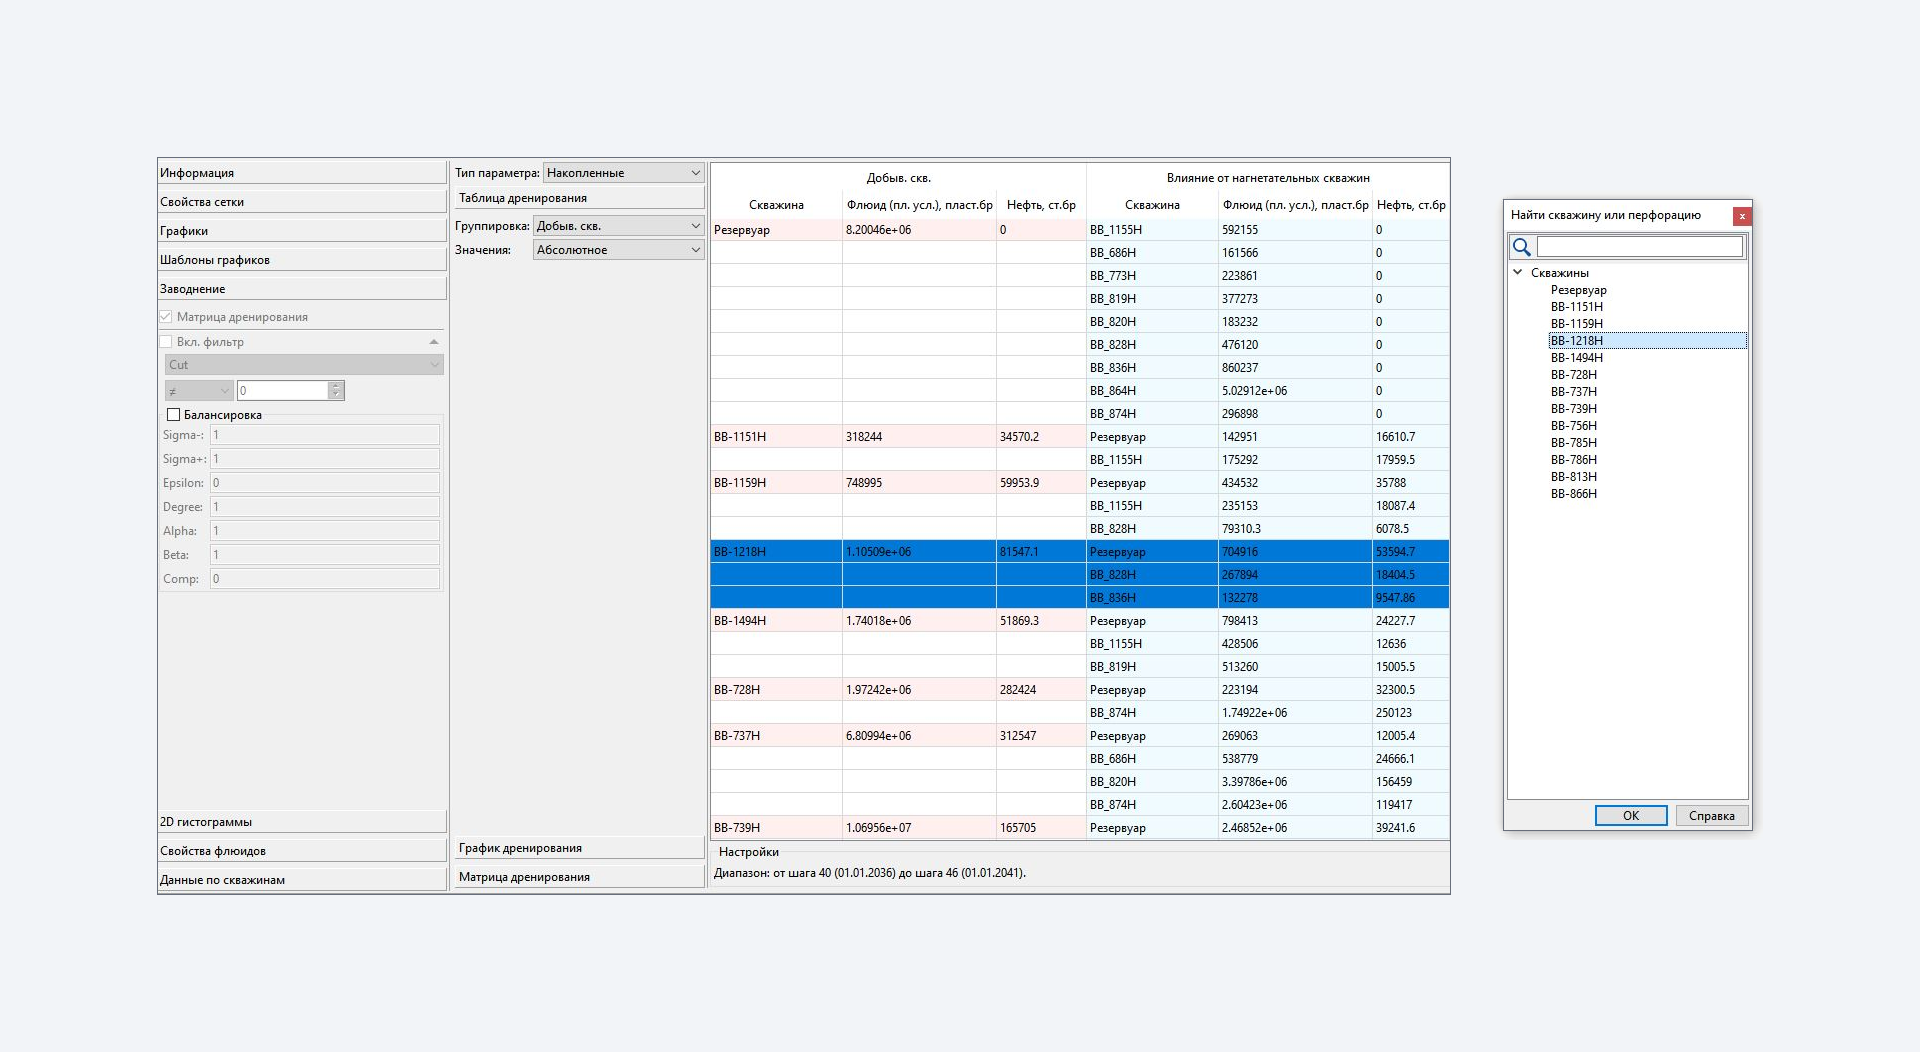1920x1052 pixels.
Task: Open the Тип параметра dropdown
Action: point(624,173)
